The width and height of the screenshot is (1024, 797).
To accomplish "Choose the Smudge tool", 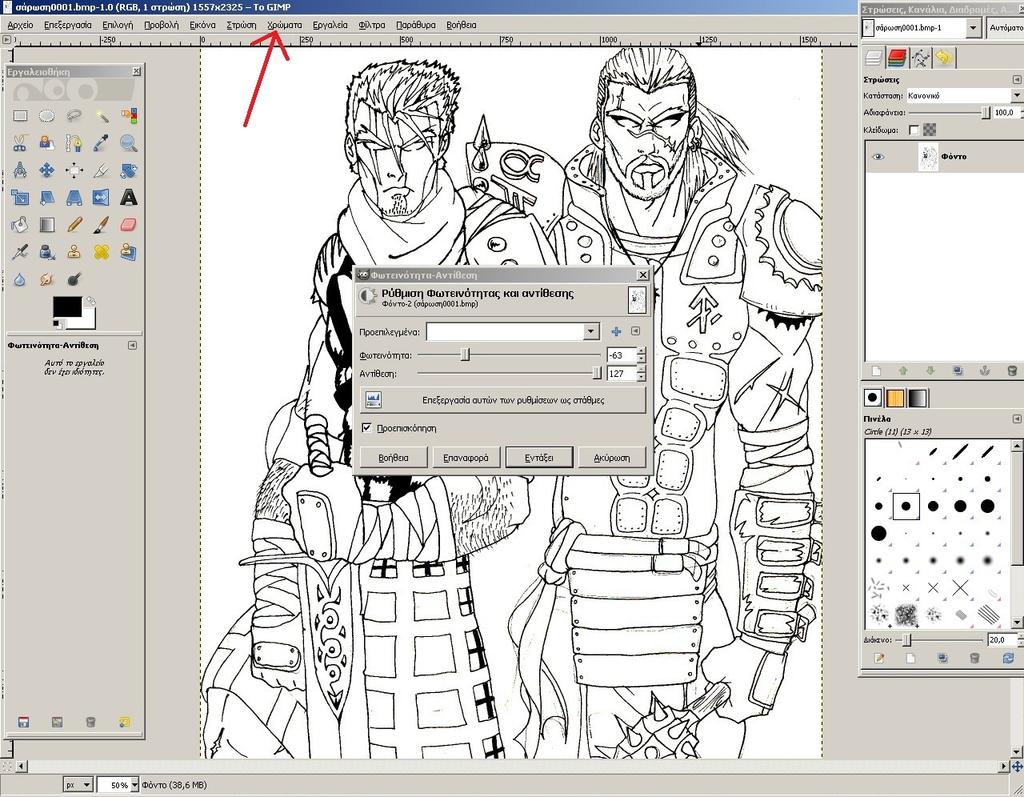I will coord(46,279).
